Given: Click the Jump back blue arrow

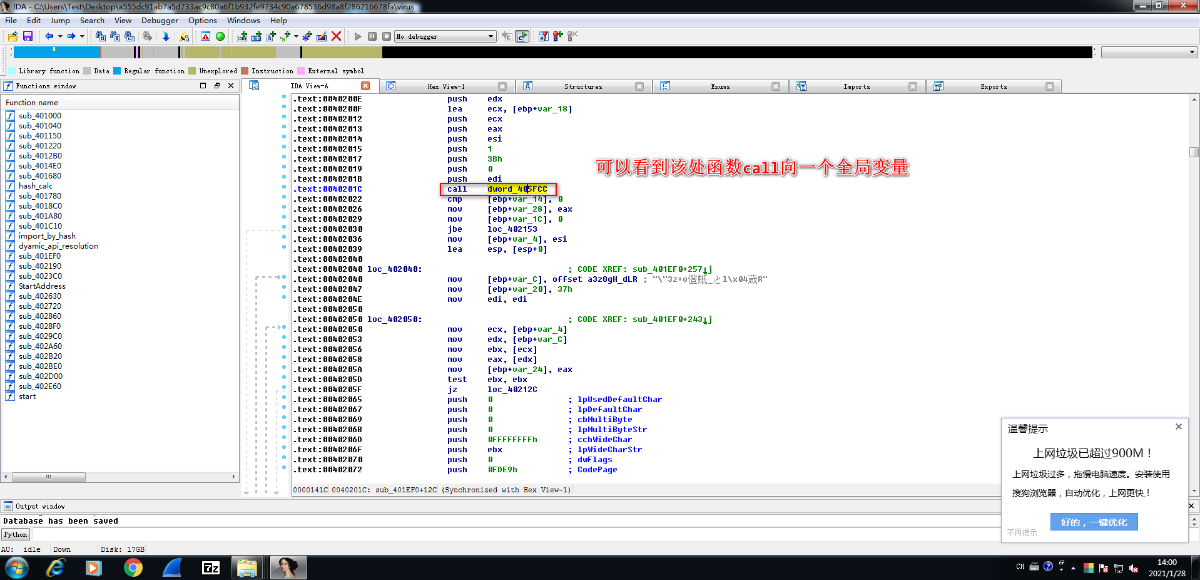Looking at the screenshot, I should pos(48,36).
